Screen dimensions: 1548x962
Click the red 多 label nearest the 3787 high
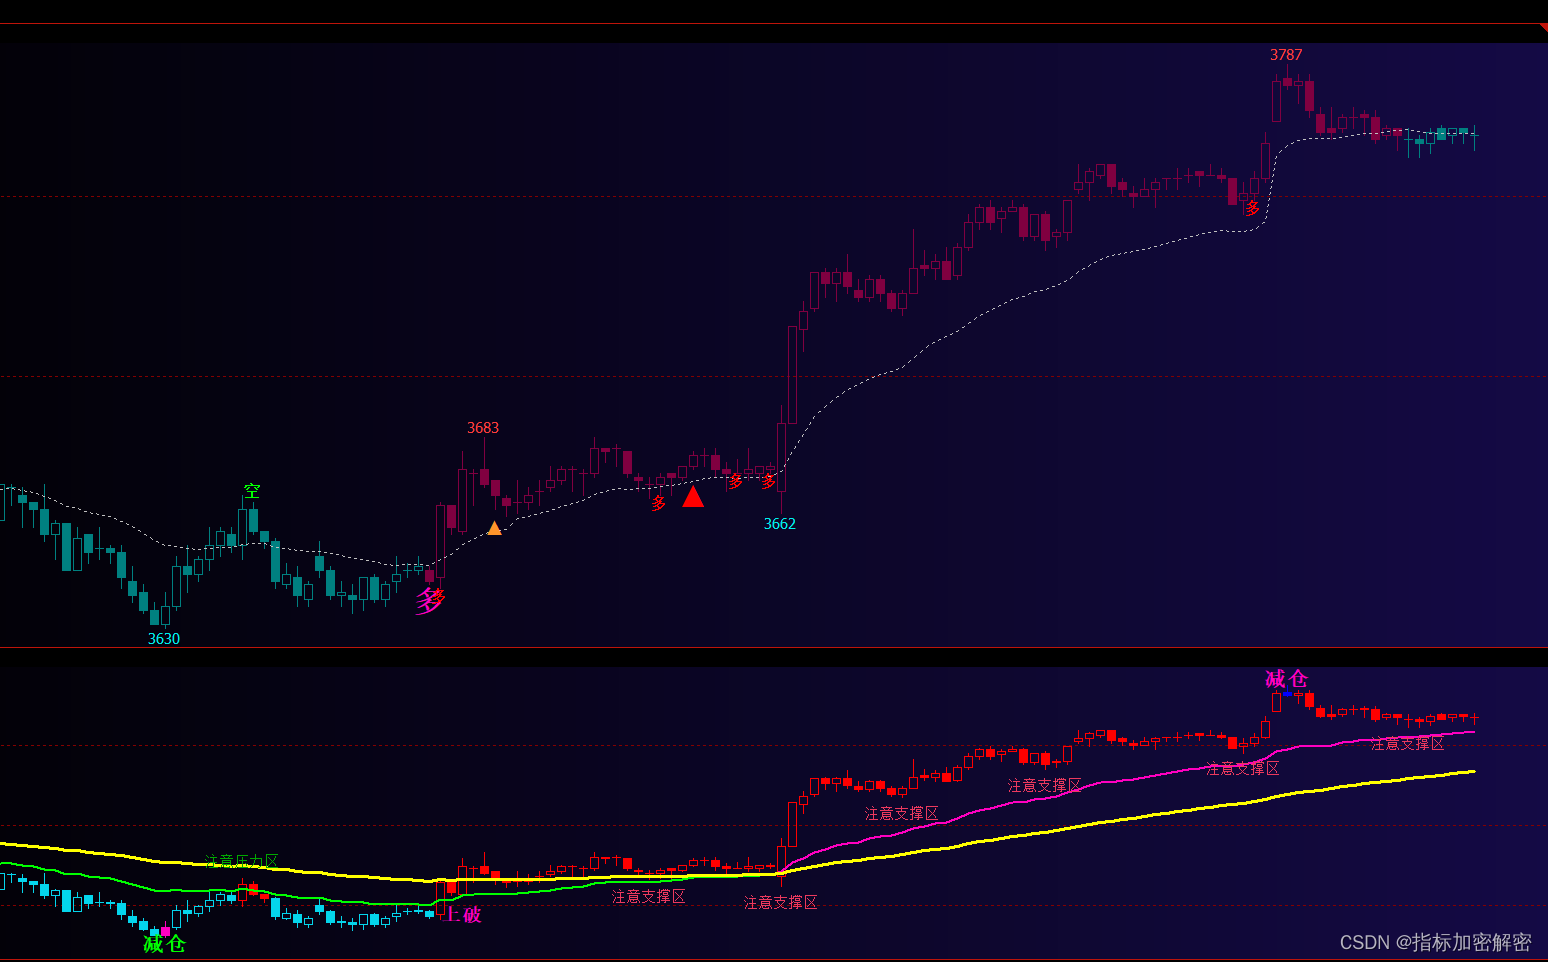(1252, 208)
